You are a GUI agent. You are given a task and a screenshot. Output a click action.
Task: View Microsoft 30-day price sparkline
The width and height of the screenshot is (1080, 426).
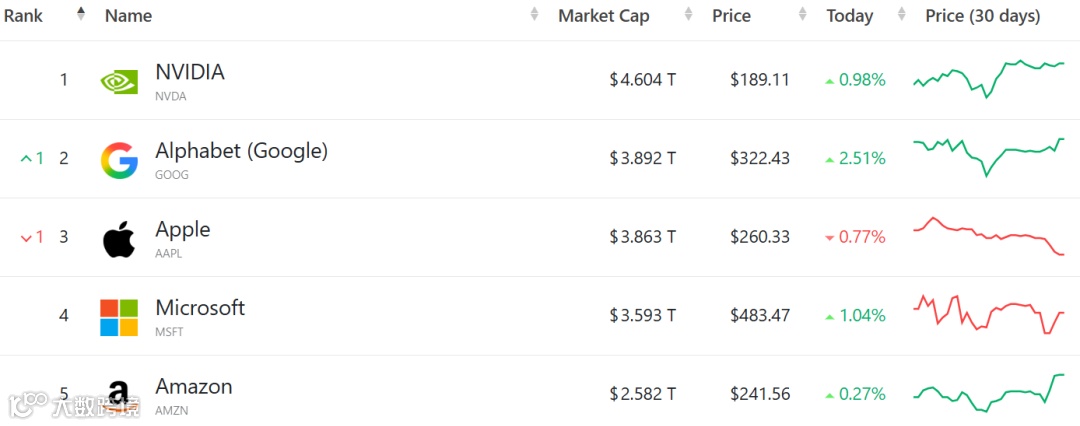[x=988, y=314]
